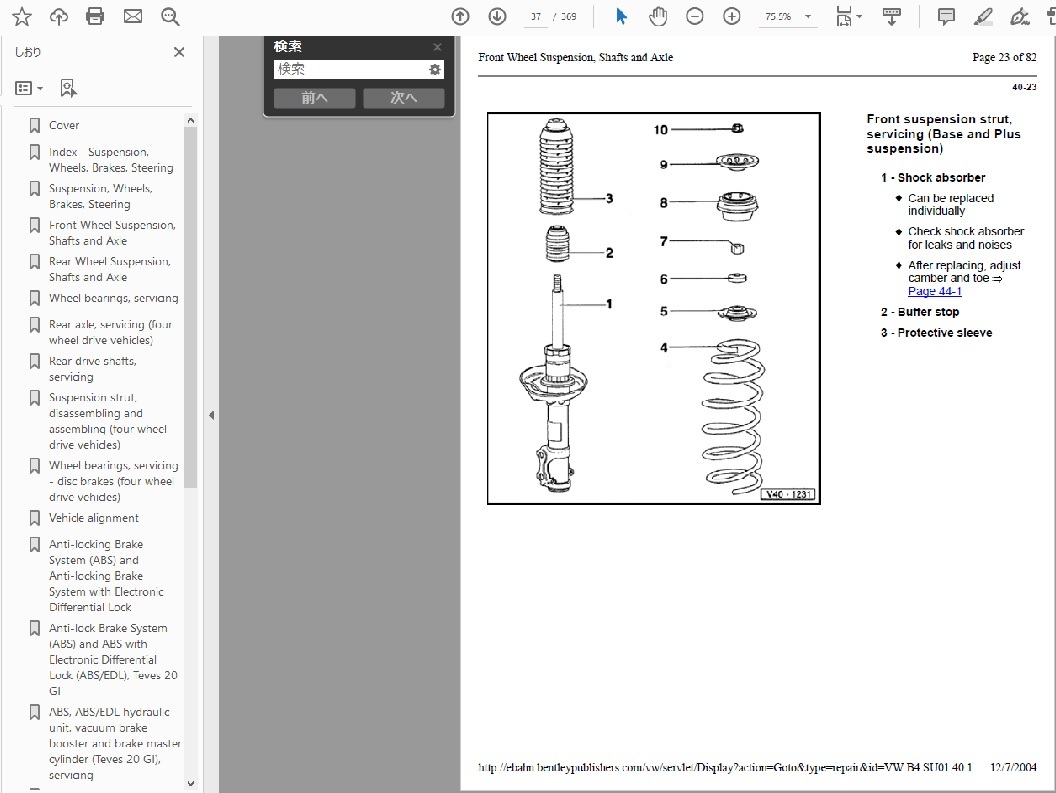
Task: Close the search popup
Action: click(x=437, y=46)
